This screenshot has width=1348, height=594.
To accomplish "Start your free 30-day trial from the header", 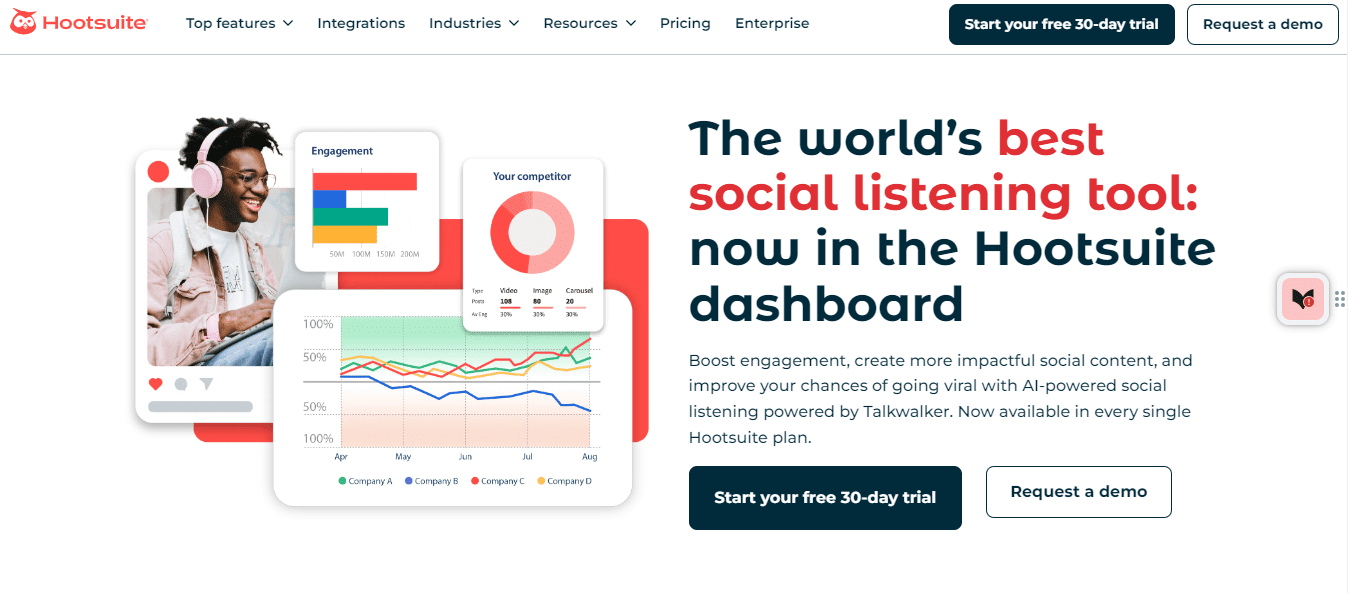I will [x=1061, y=24].
